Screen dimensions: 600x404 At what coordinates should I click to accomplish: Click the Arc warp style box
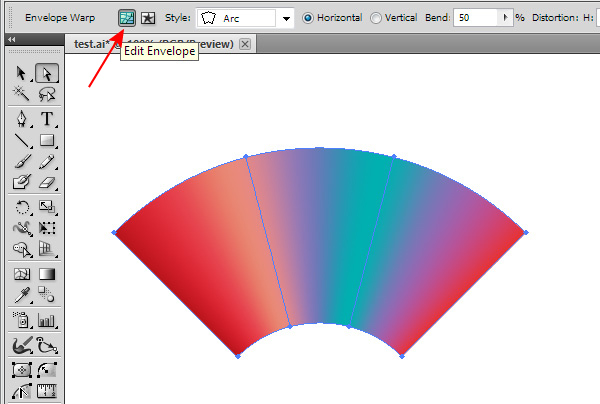pos(236,18)
